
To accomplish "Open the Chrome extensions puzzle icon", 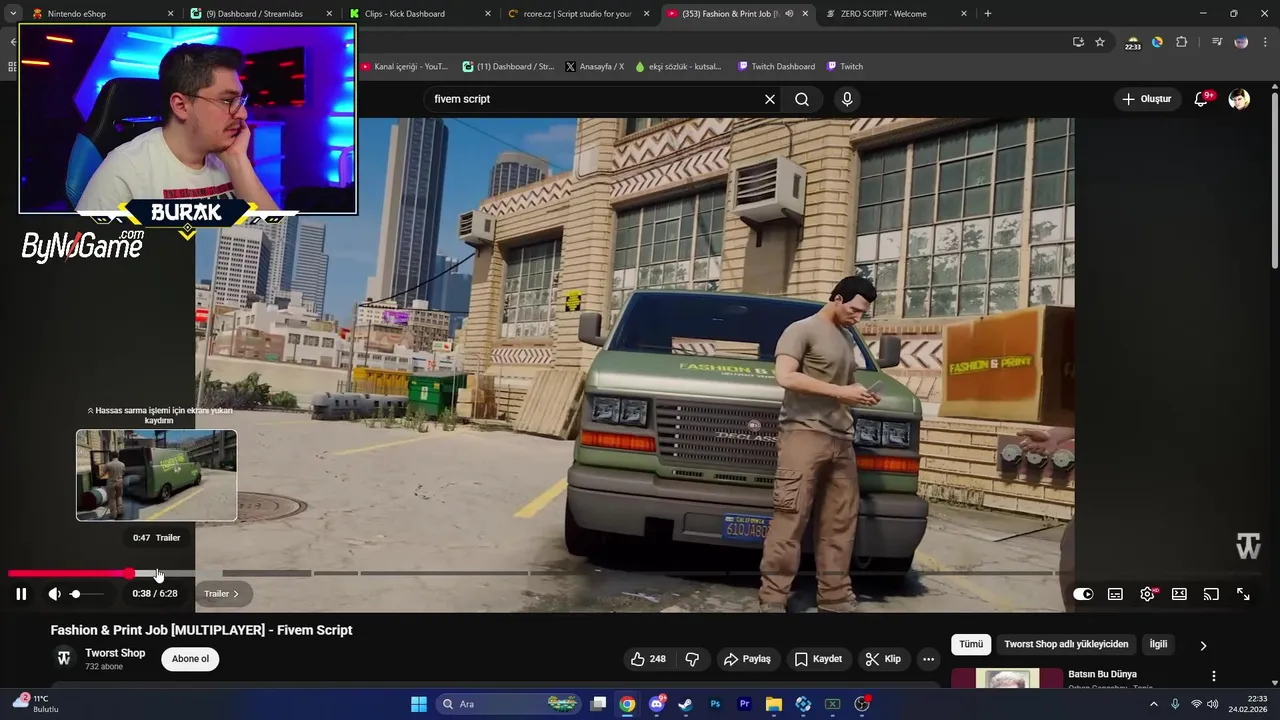I will coord(1182,42).
